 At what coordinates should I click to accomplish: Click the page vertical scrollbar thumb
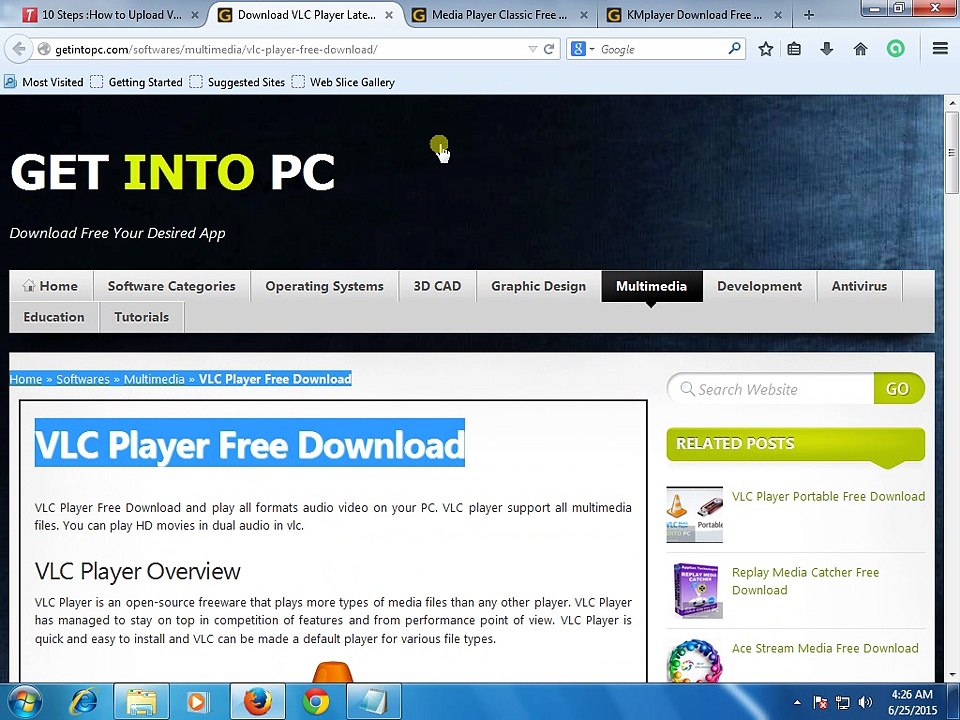tap(951, 152)
